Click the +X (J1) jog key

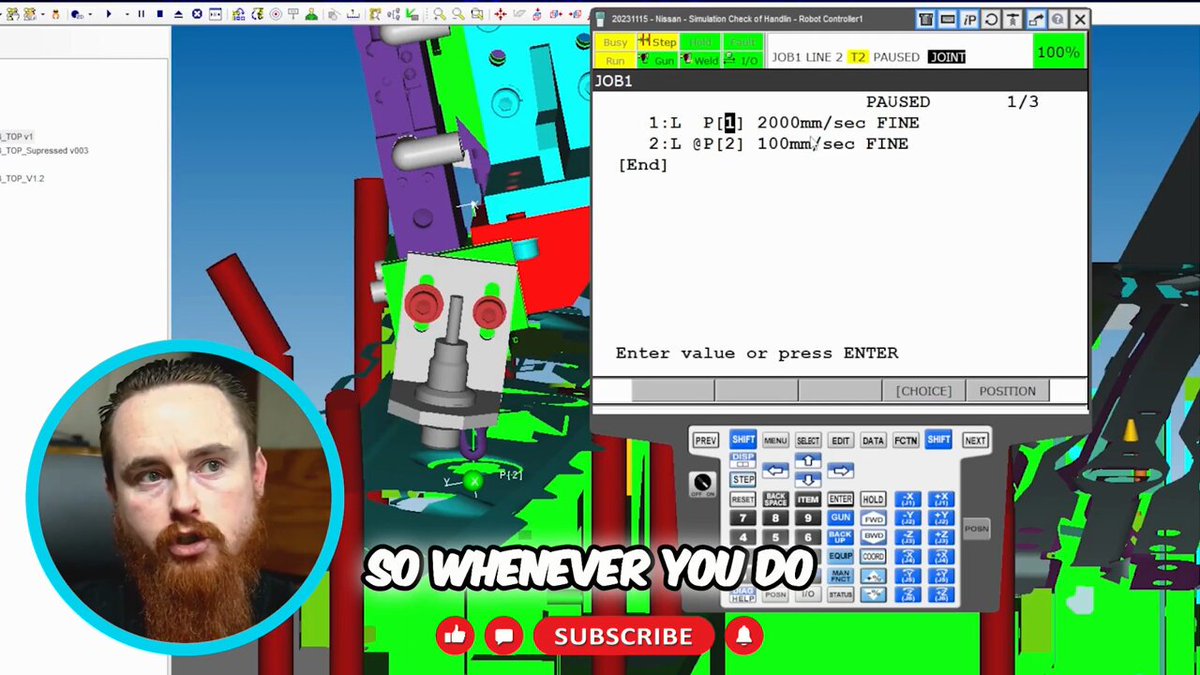(941, 499)
